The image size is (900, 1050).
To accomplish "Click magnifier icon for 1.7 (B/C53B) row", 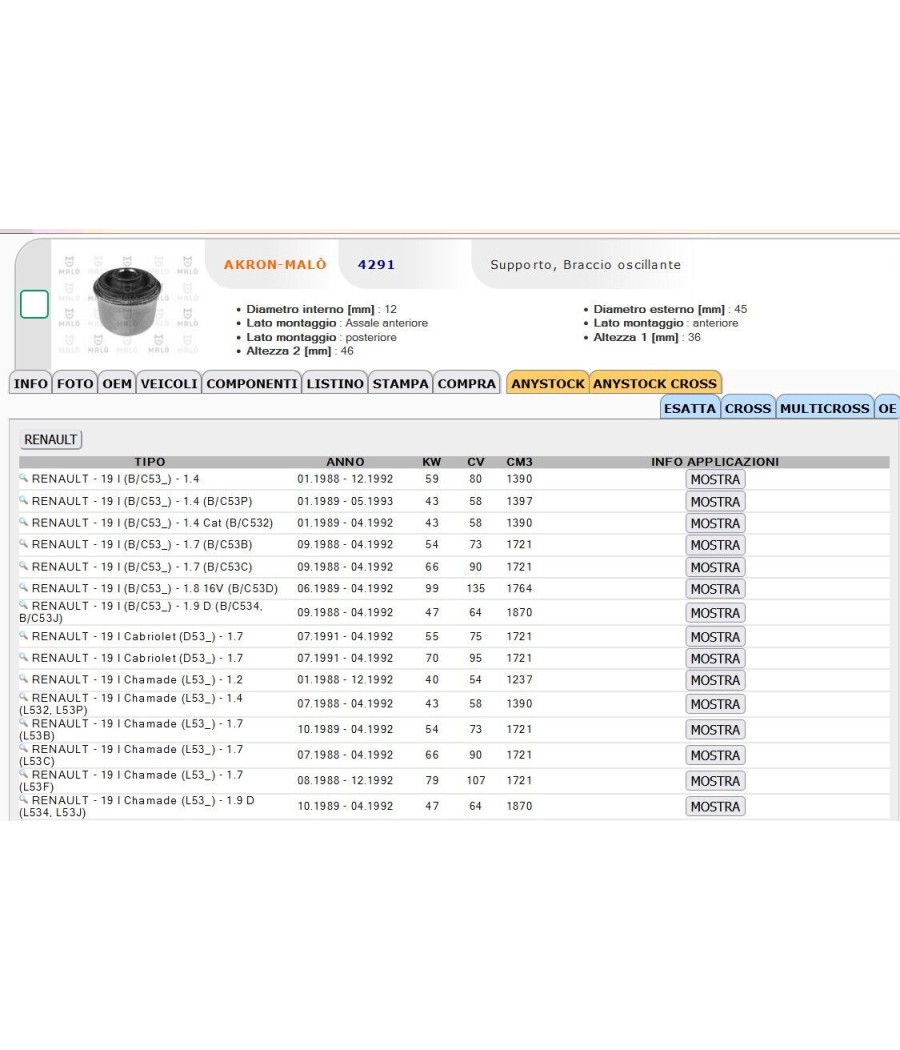I will tap(23, 543).
